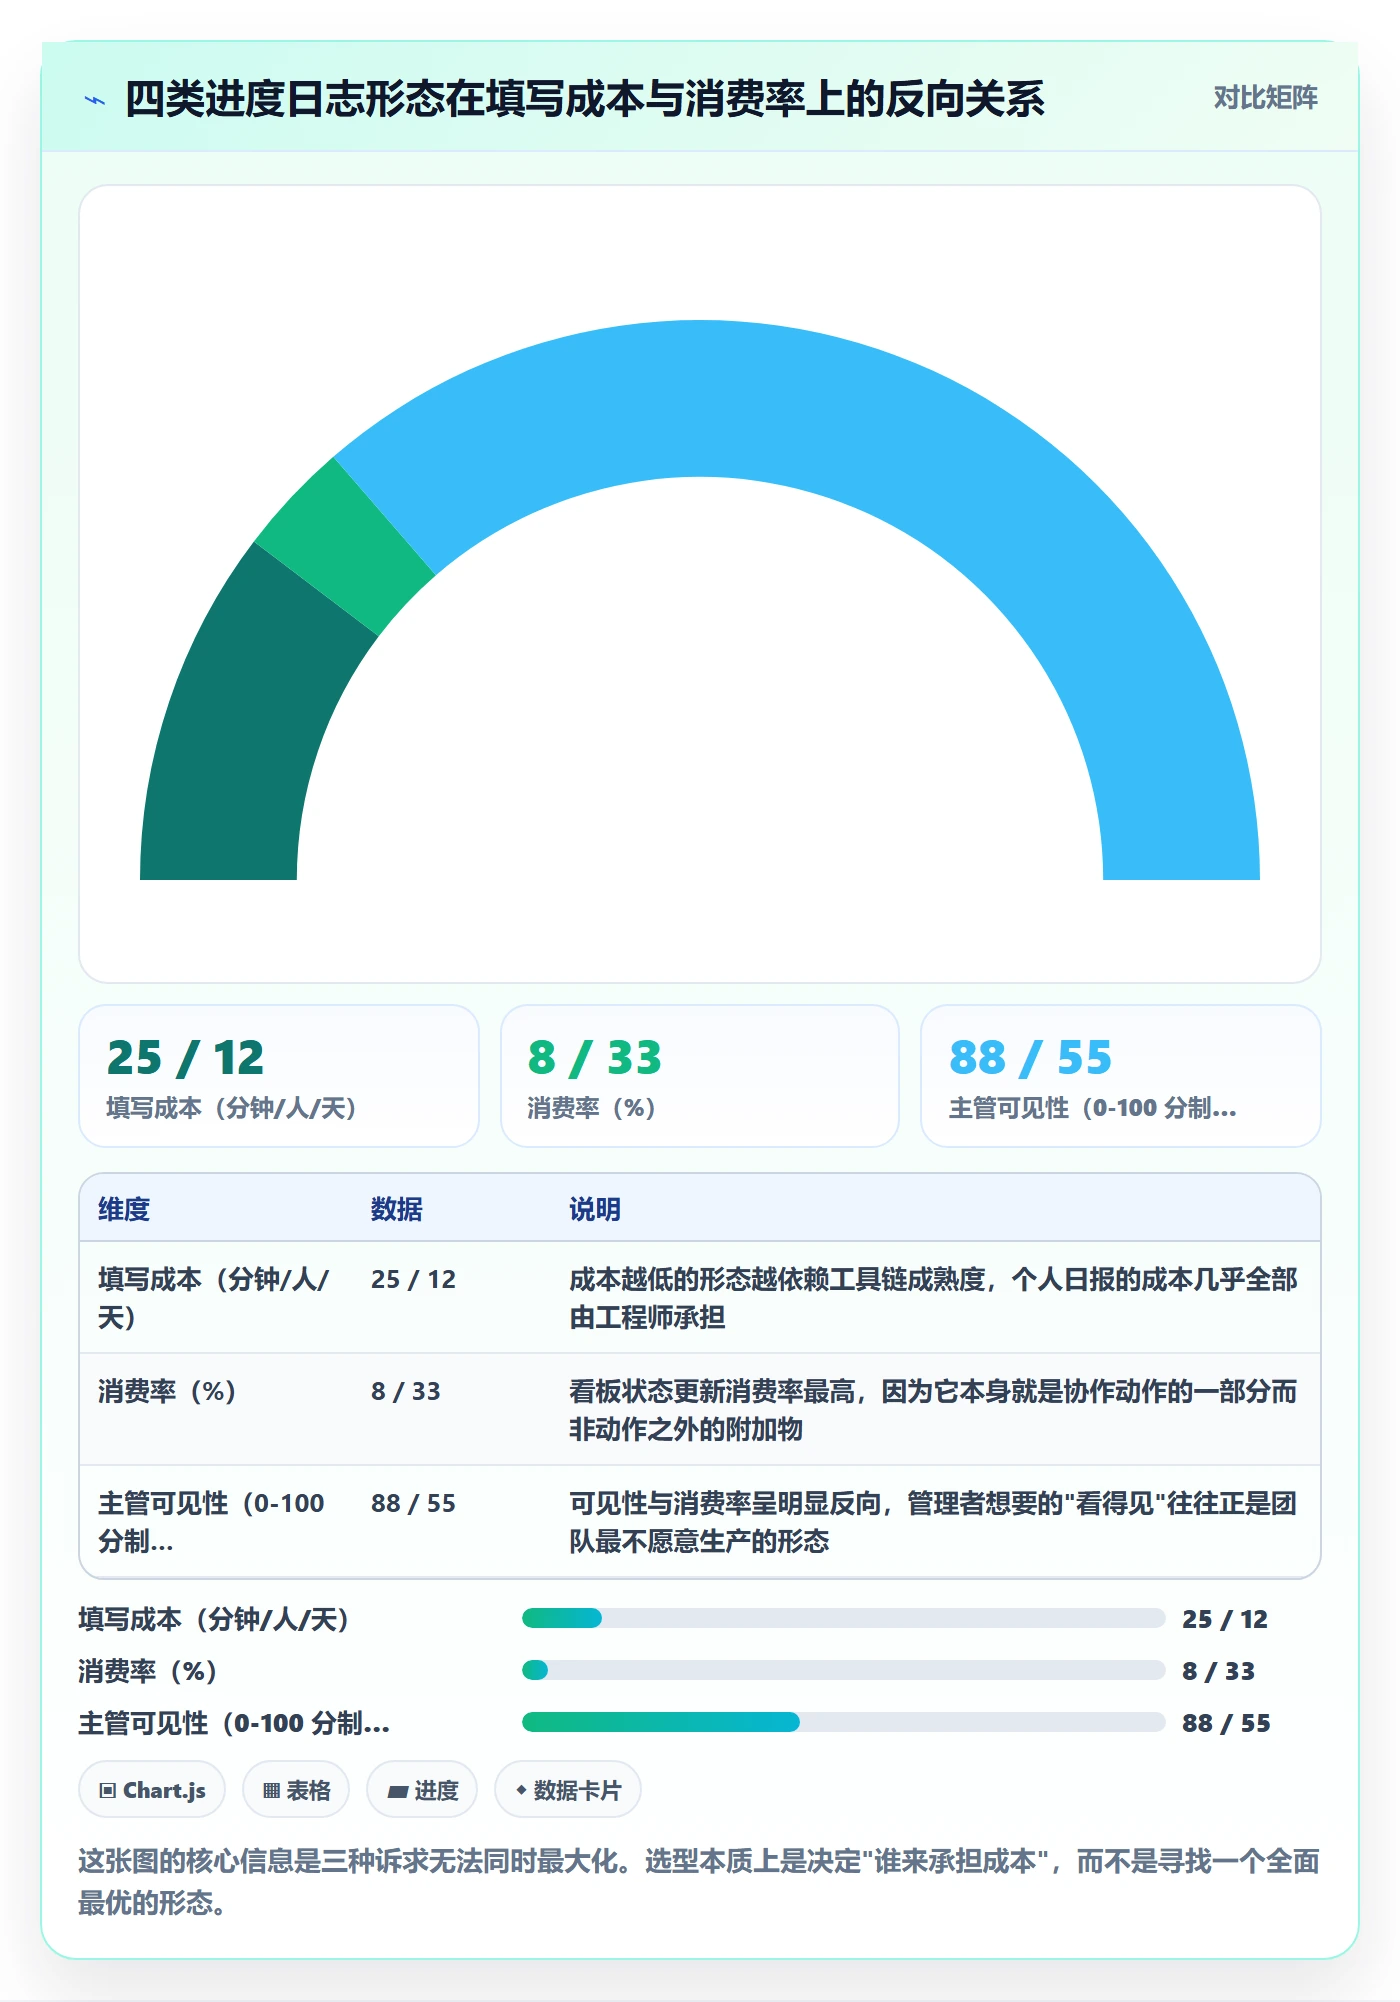Click the chart title 四类进度日志形态
Image resolution: width=1400 pixels, height=2002 pixels.
[x=585, y=99]
